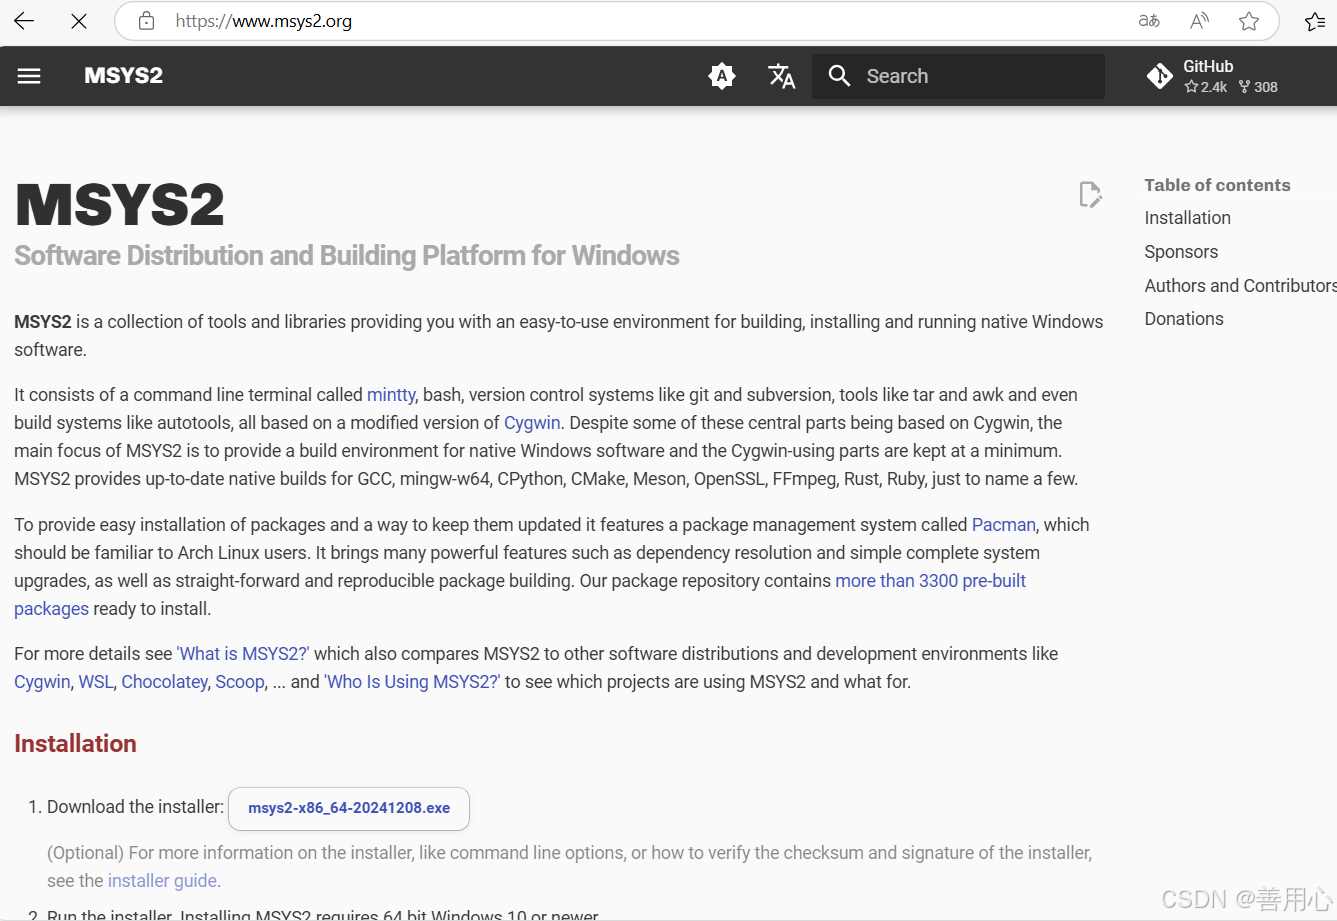Go back with the browser back arrow
The width and height of the screenshot is (1337, 921).
tap(24, 21)
